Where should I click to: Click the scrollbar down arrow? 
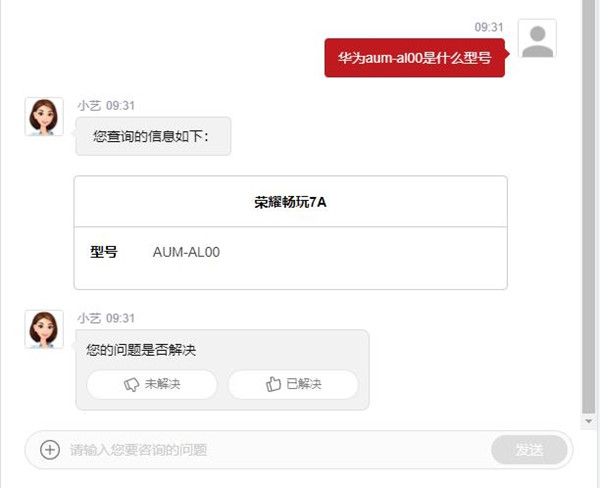tap(589, 421)
